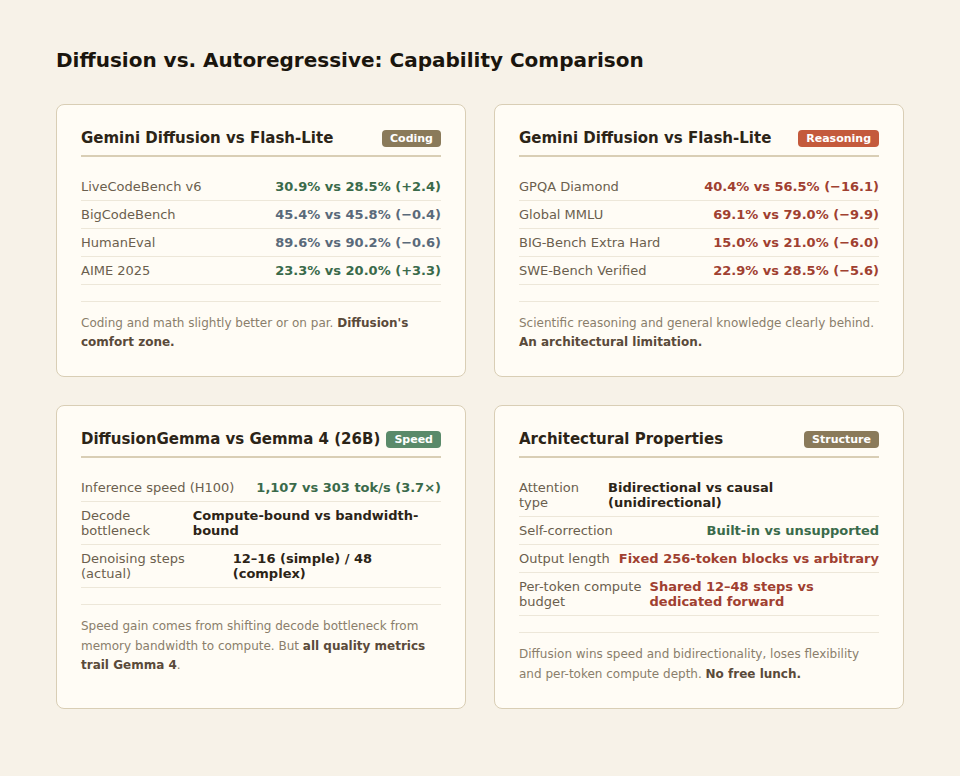Screen dimensions: 960x776
Task: Select the 'SWE-Bench Verified' label
Action: click(582, 271)
